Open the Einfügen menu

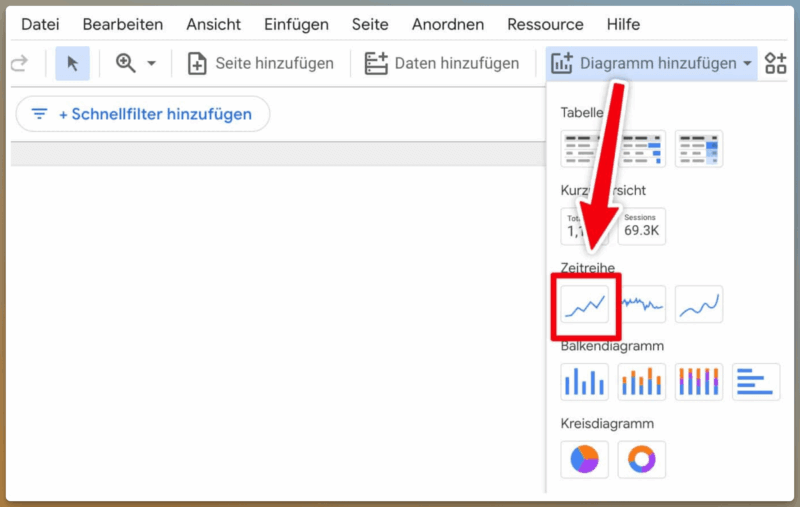coord(296,24)
